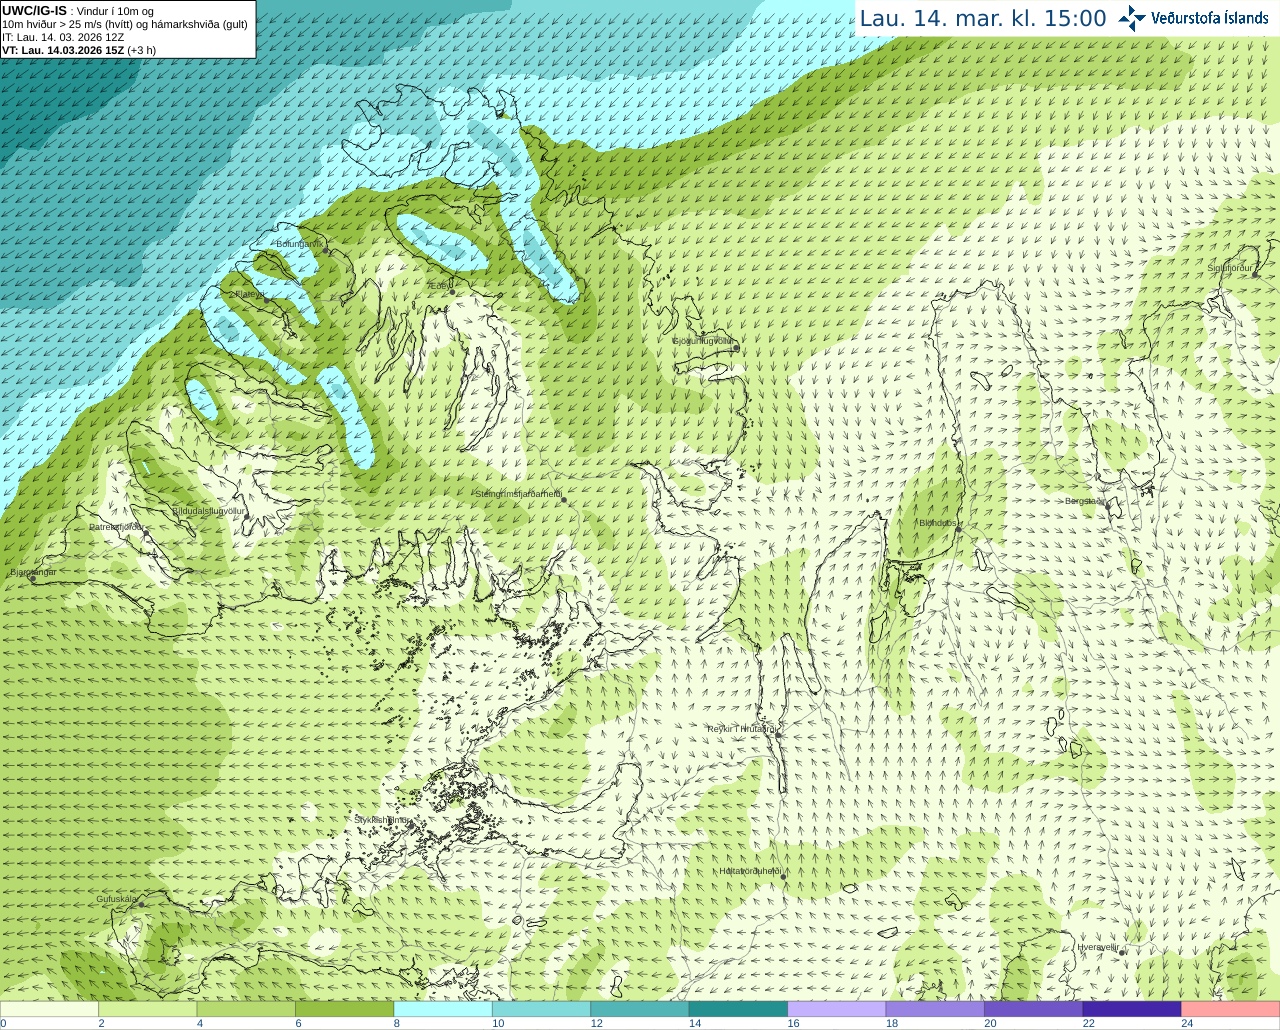Select the 'Lau. 14. mar. kl. 15:00' timestamp
Viewport: 1280px width, 1030px height.
(983, 18)
